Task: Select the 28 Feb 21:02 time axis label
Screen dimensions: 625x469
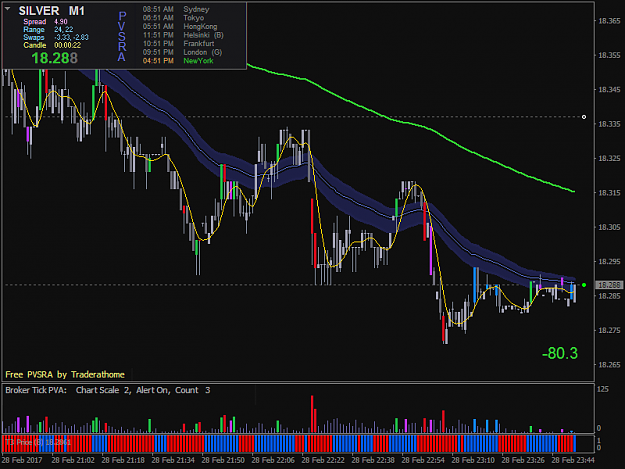Action: [73, 460]
